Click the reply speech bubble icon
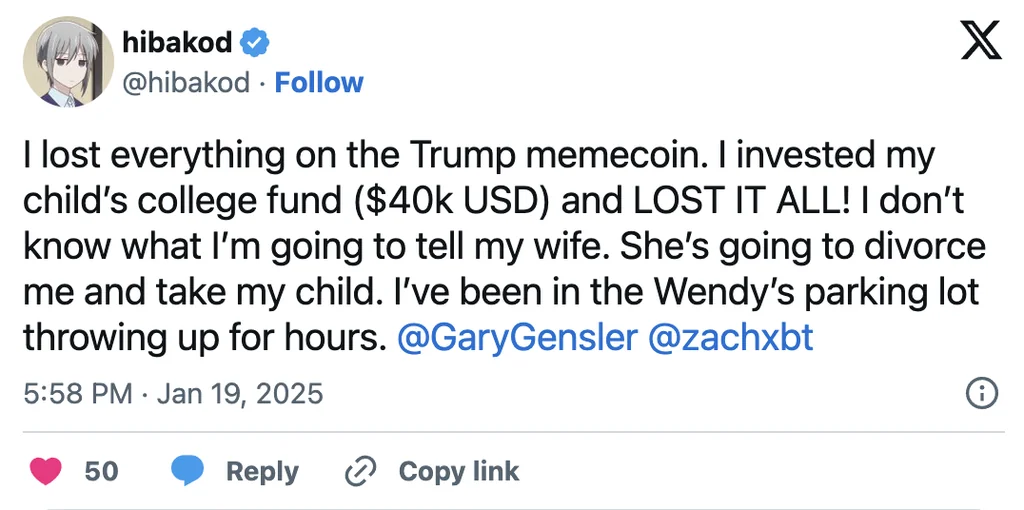The image size is (1024, 510). 187,471
